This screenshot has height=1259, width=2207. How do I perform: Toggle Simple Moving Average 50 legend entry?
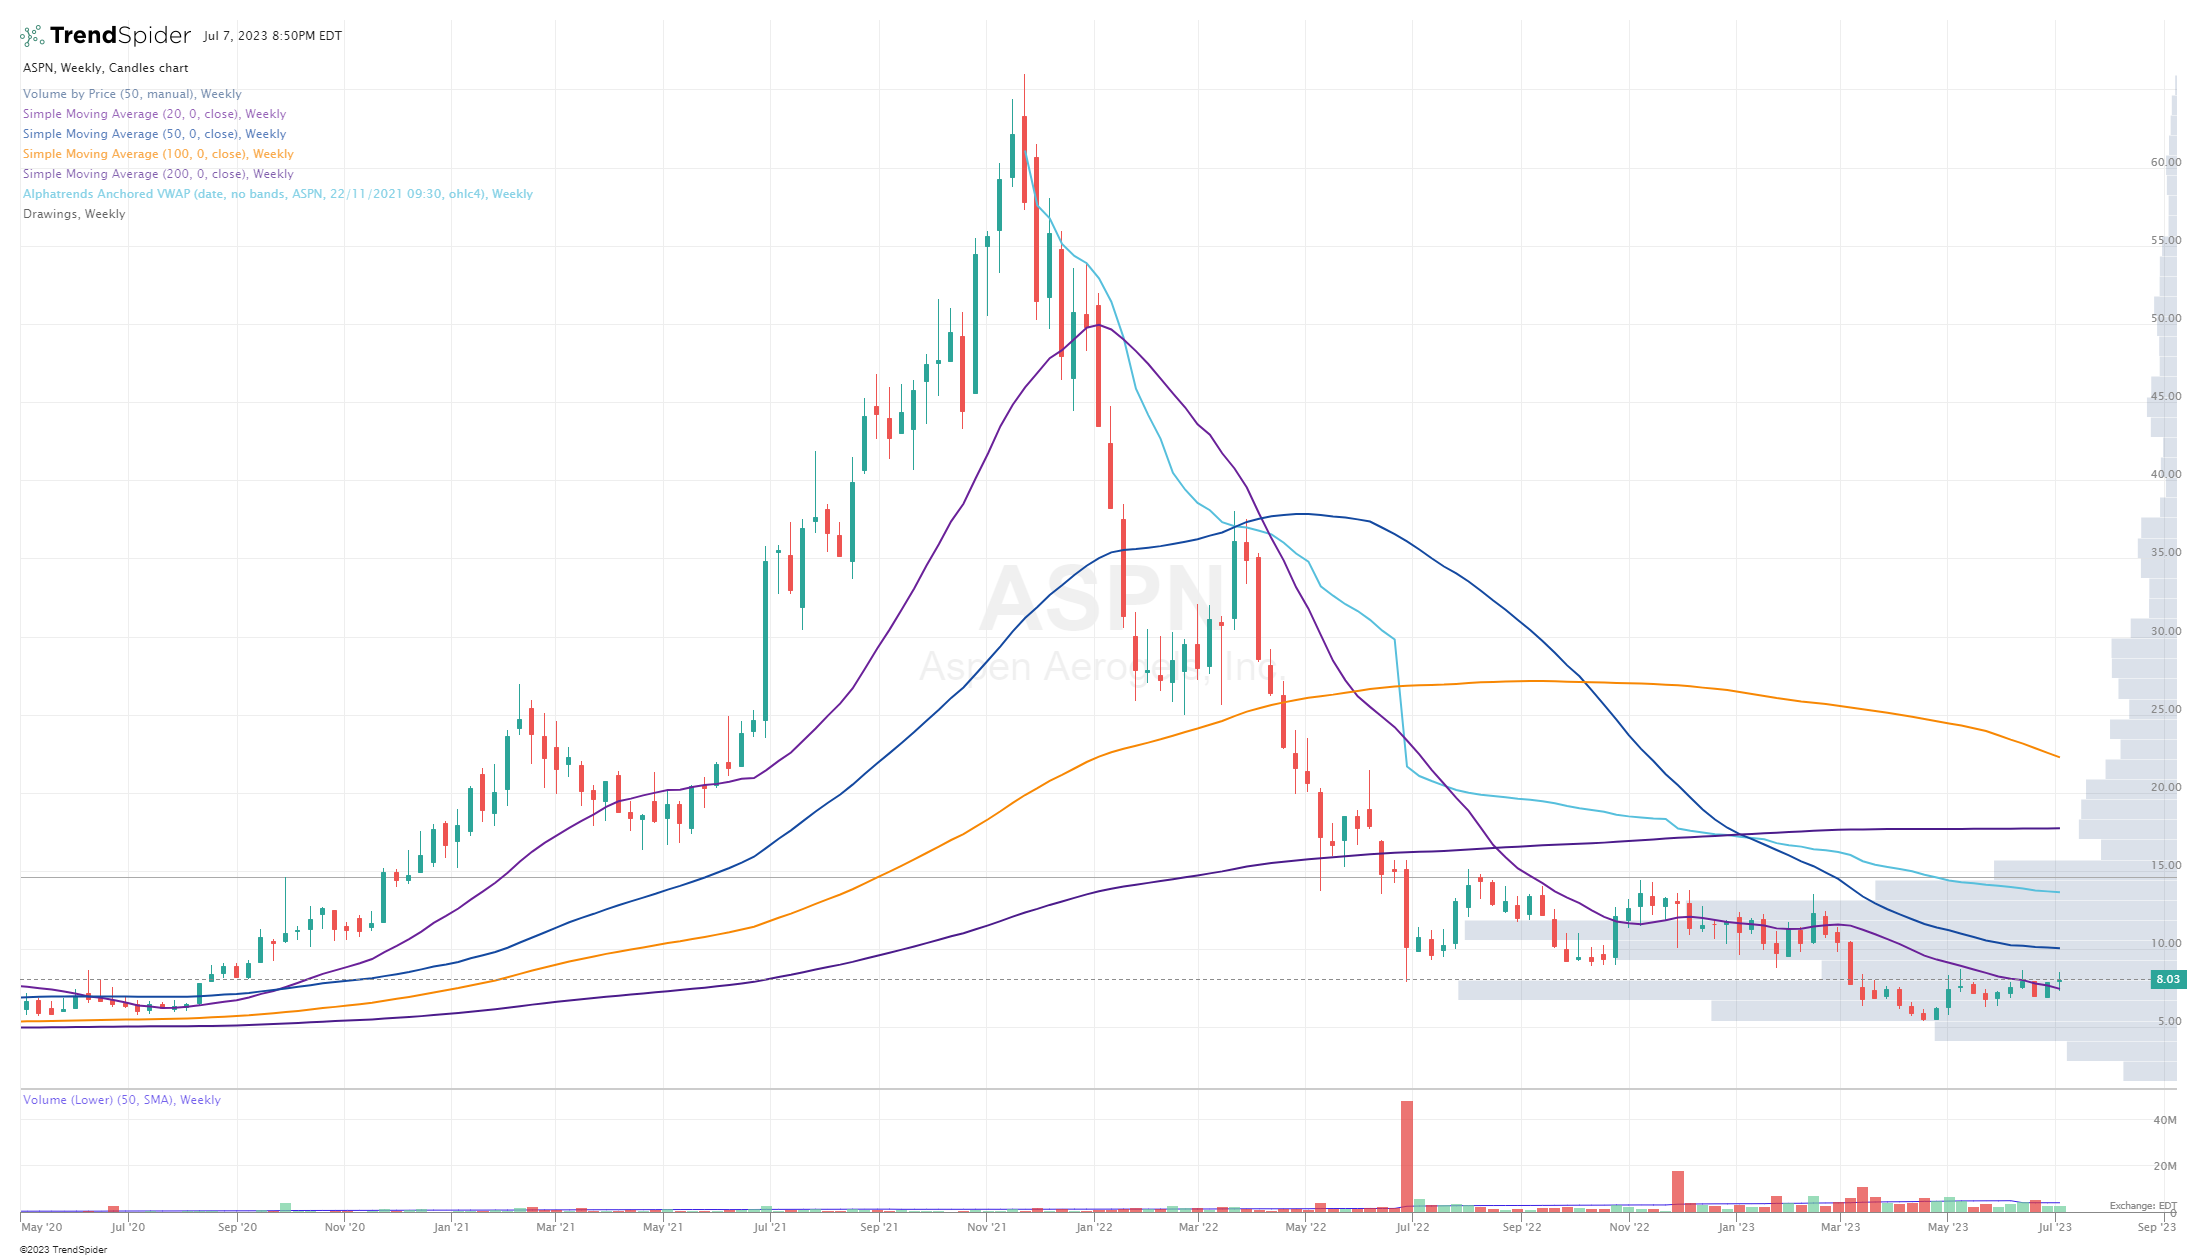pyautogui.click(x=154, y=134)
